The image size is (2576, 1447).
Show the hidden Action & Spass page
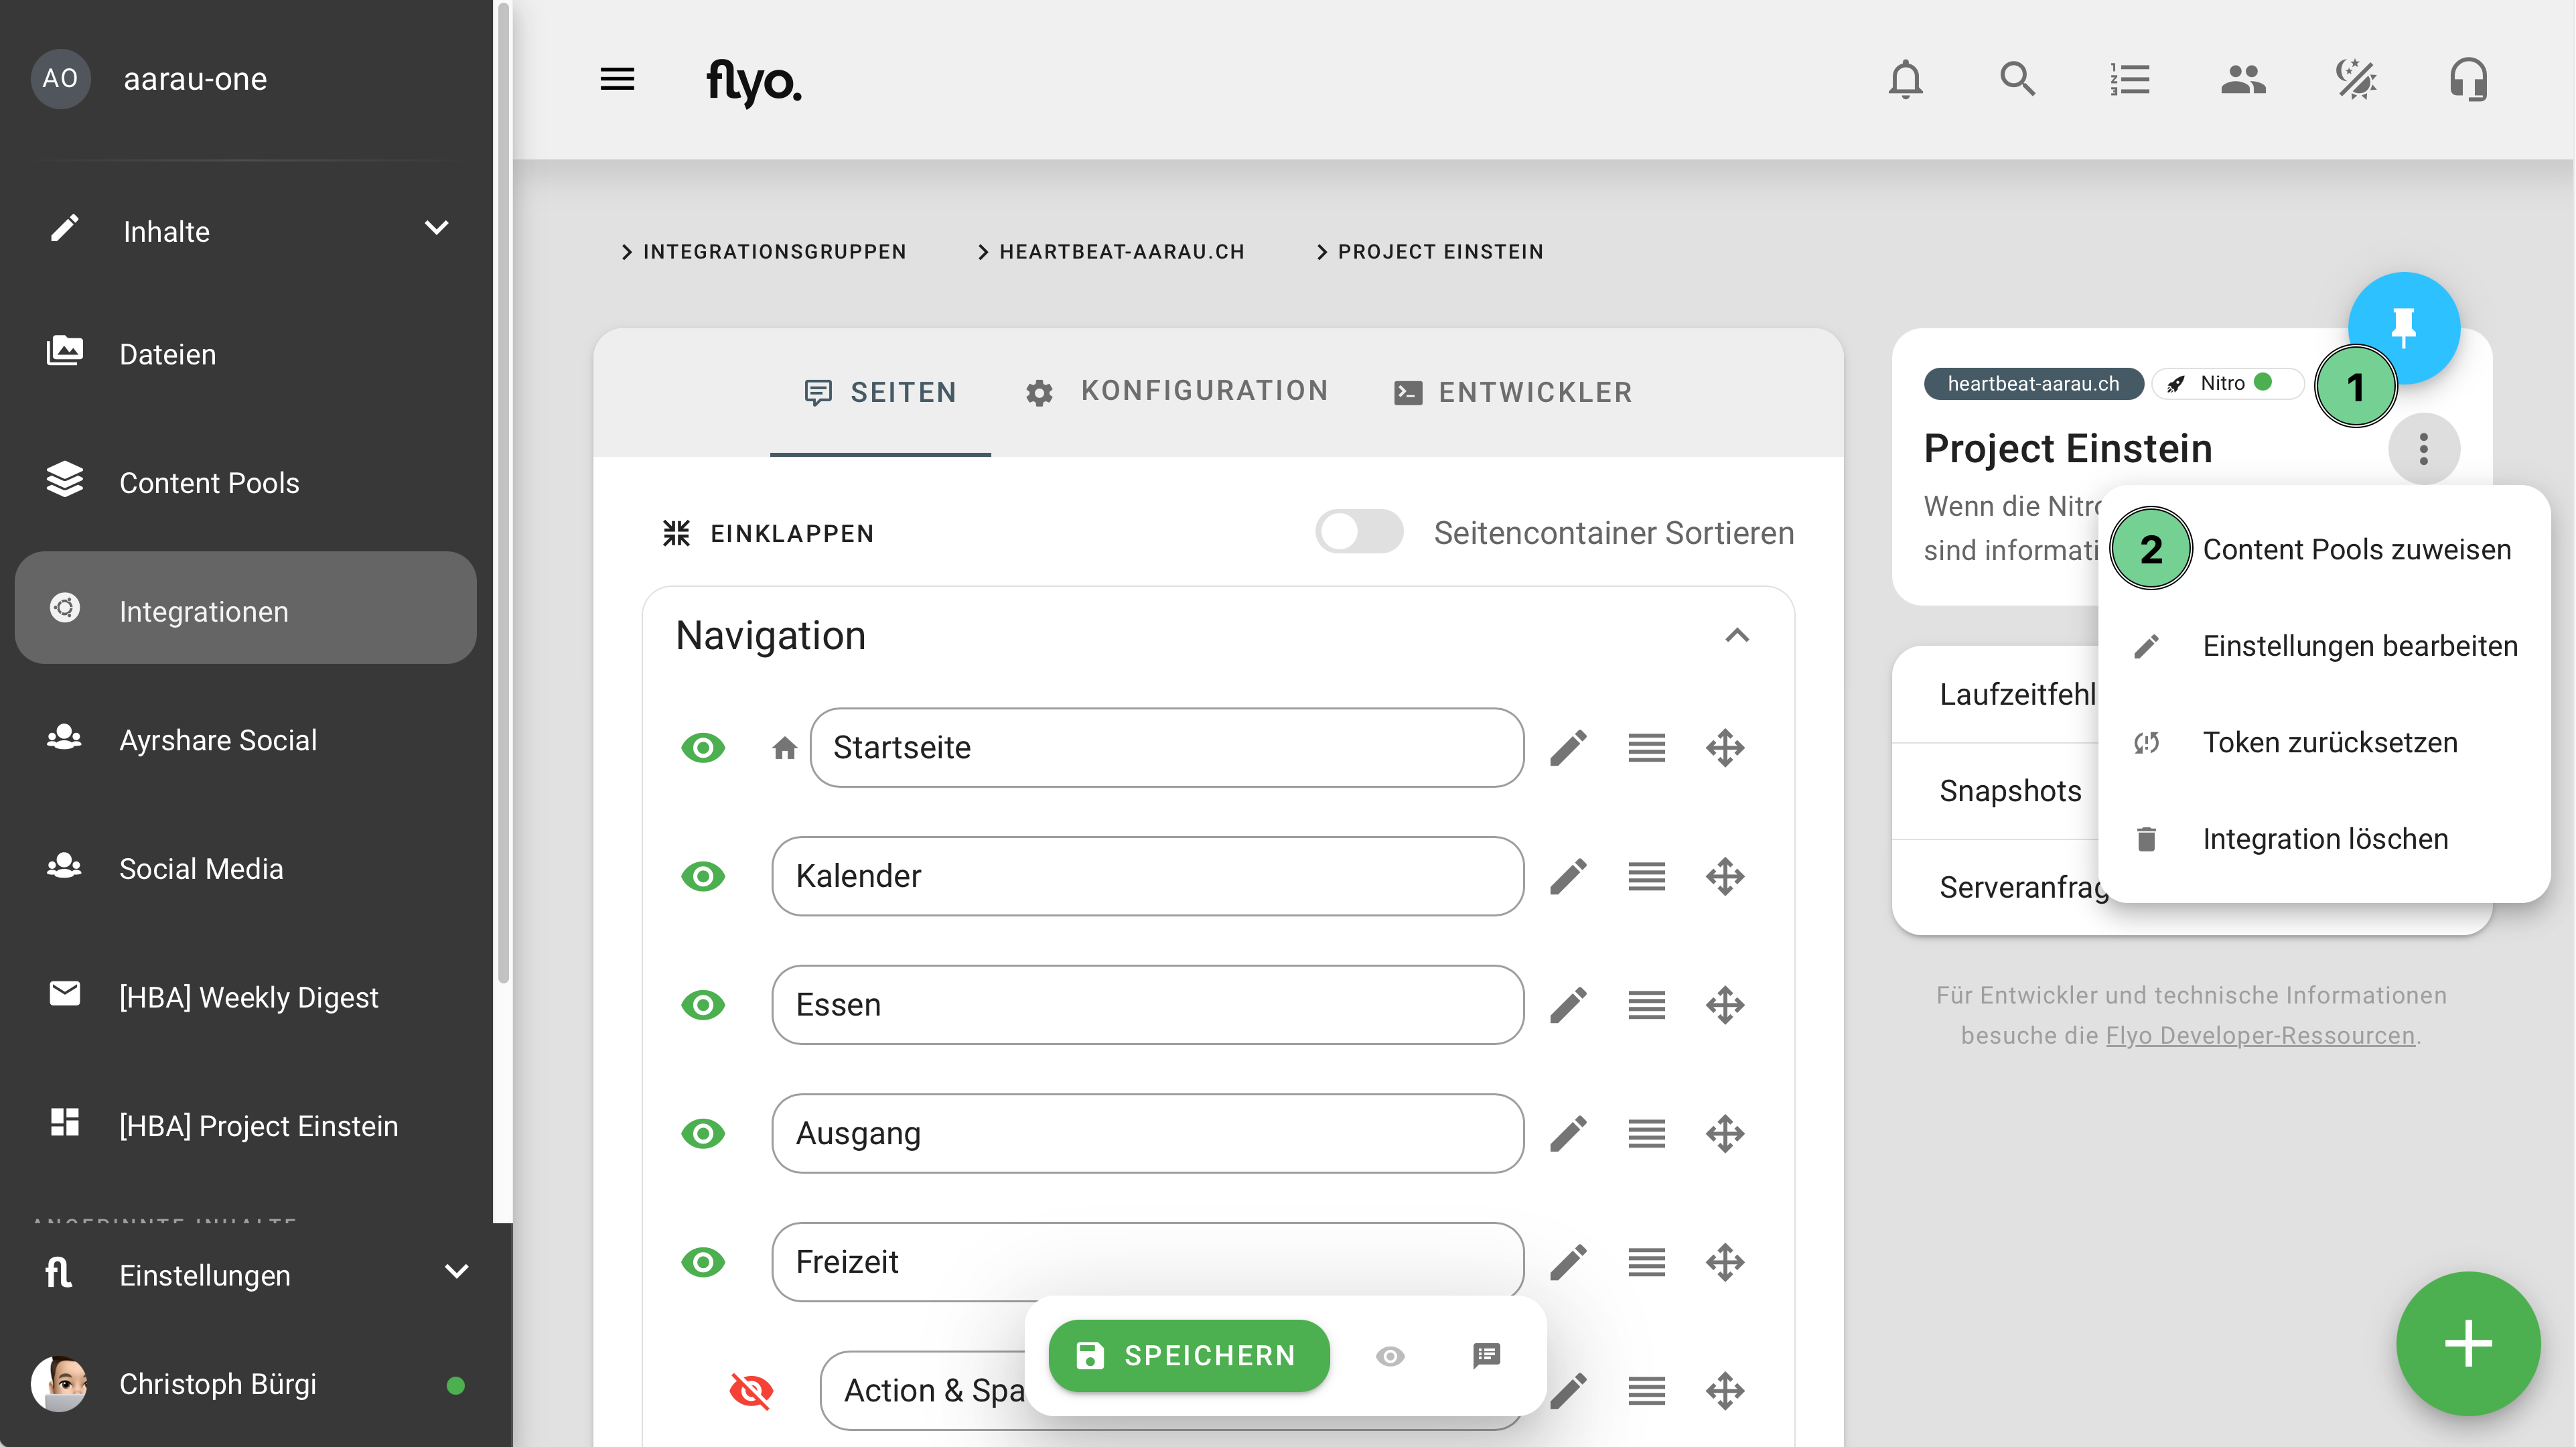[x=751, y=1390]
